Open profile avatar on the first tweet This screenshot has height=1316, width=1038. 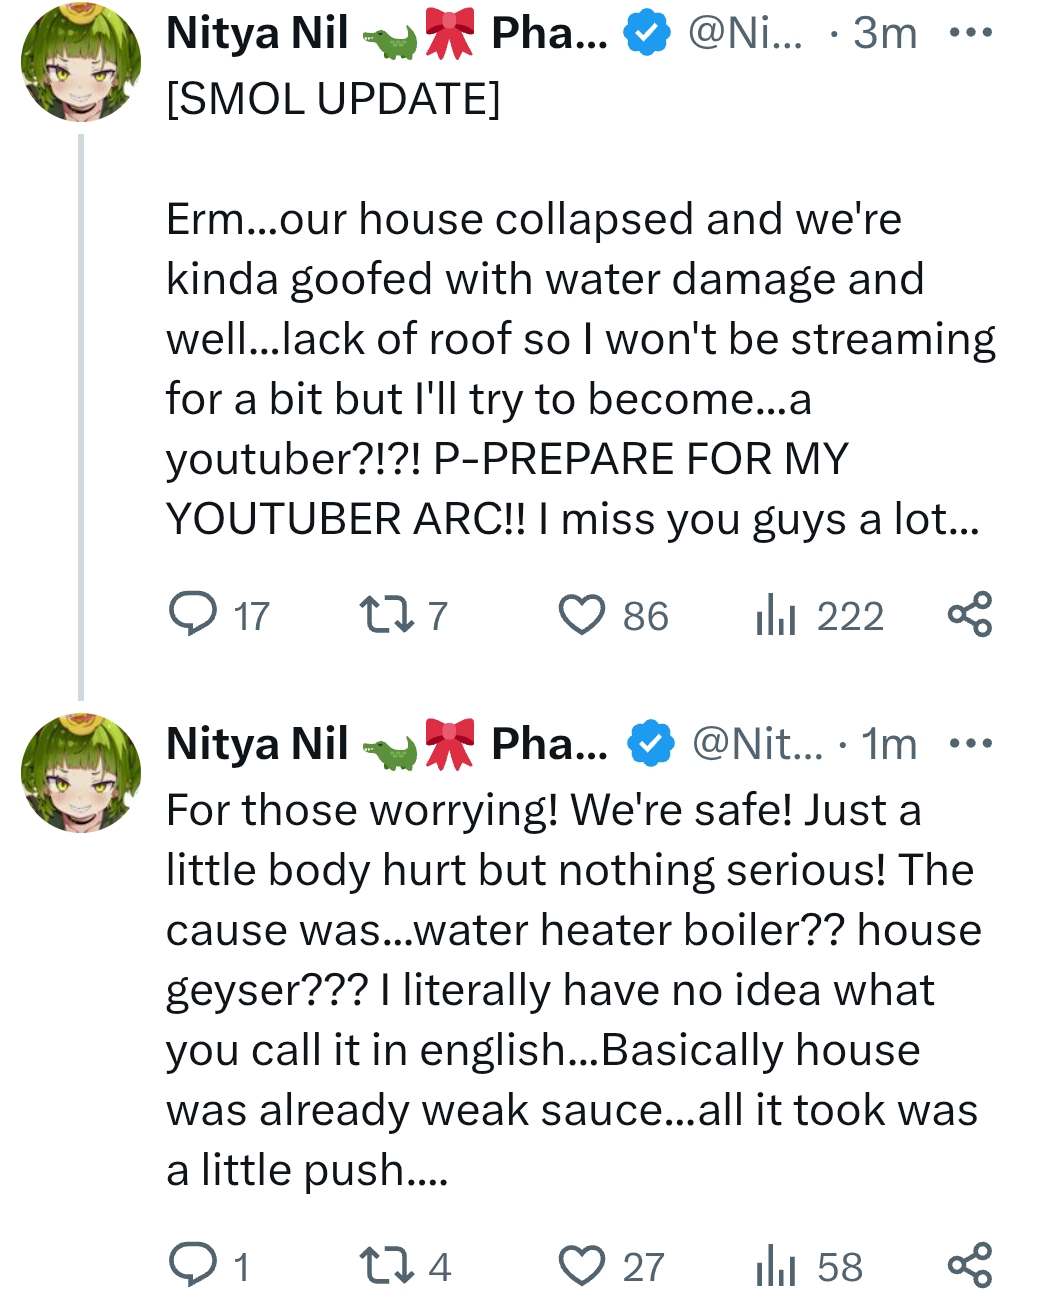[x=80, y=62]
